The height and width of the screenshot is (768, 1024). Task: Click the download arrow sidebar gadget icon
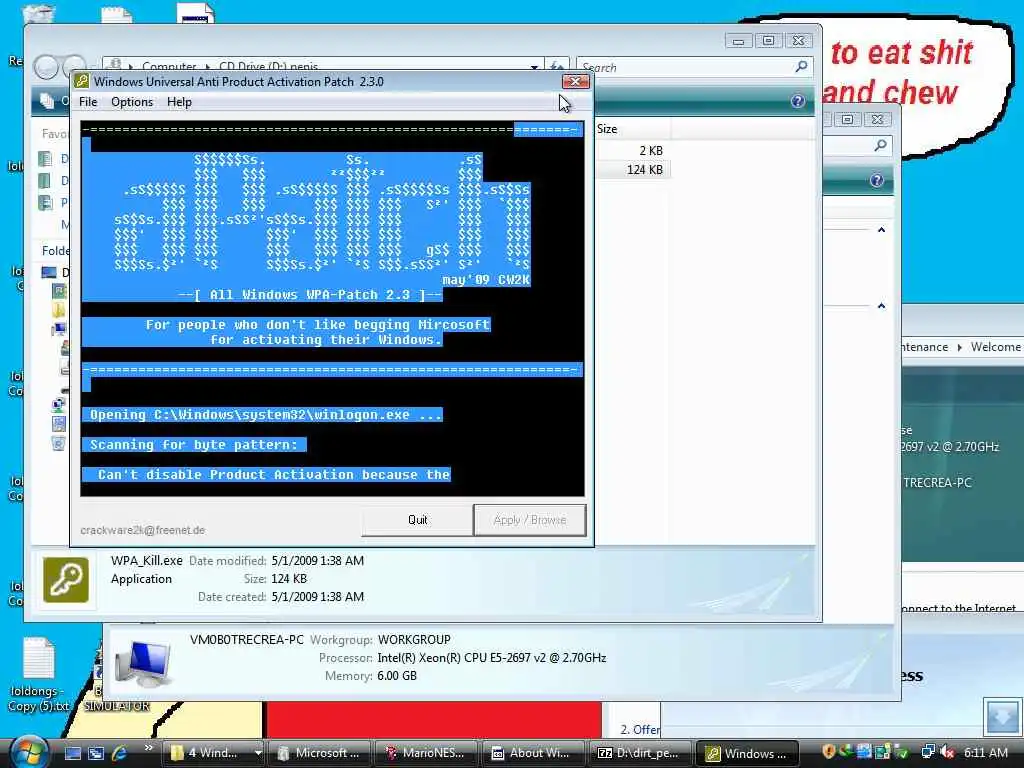coord(1002,717)
